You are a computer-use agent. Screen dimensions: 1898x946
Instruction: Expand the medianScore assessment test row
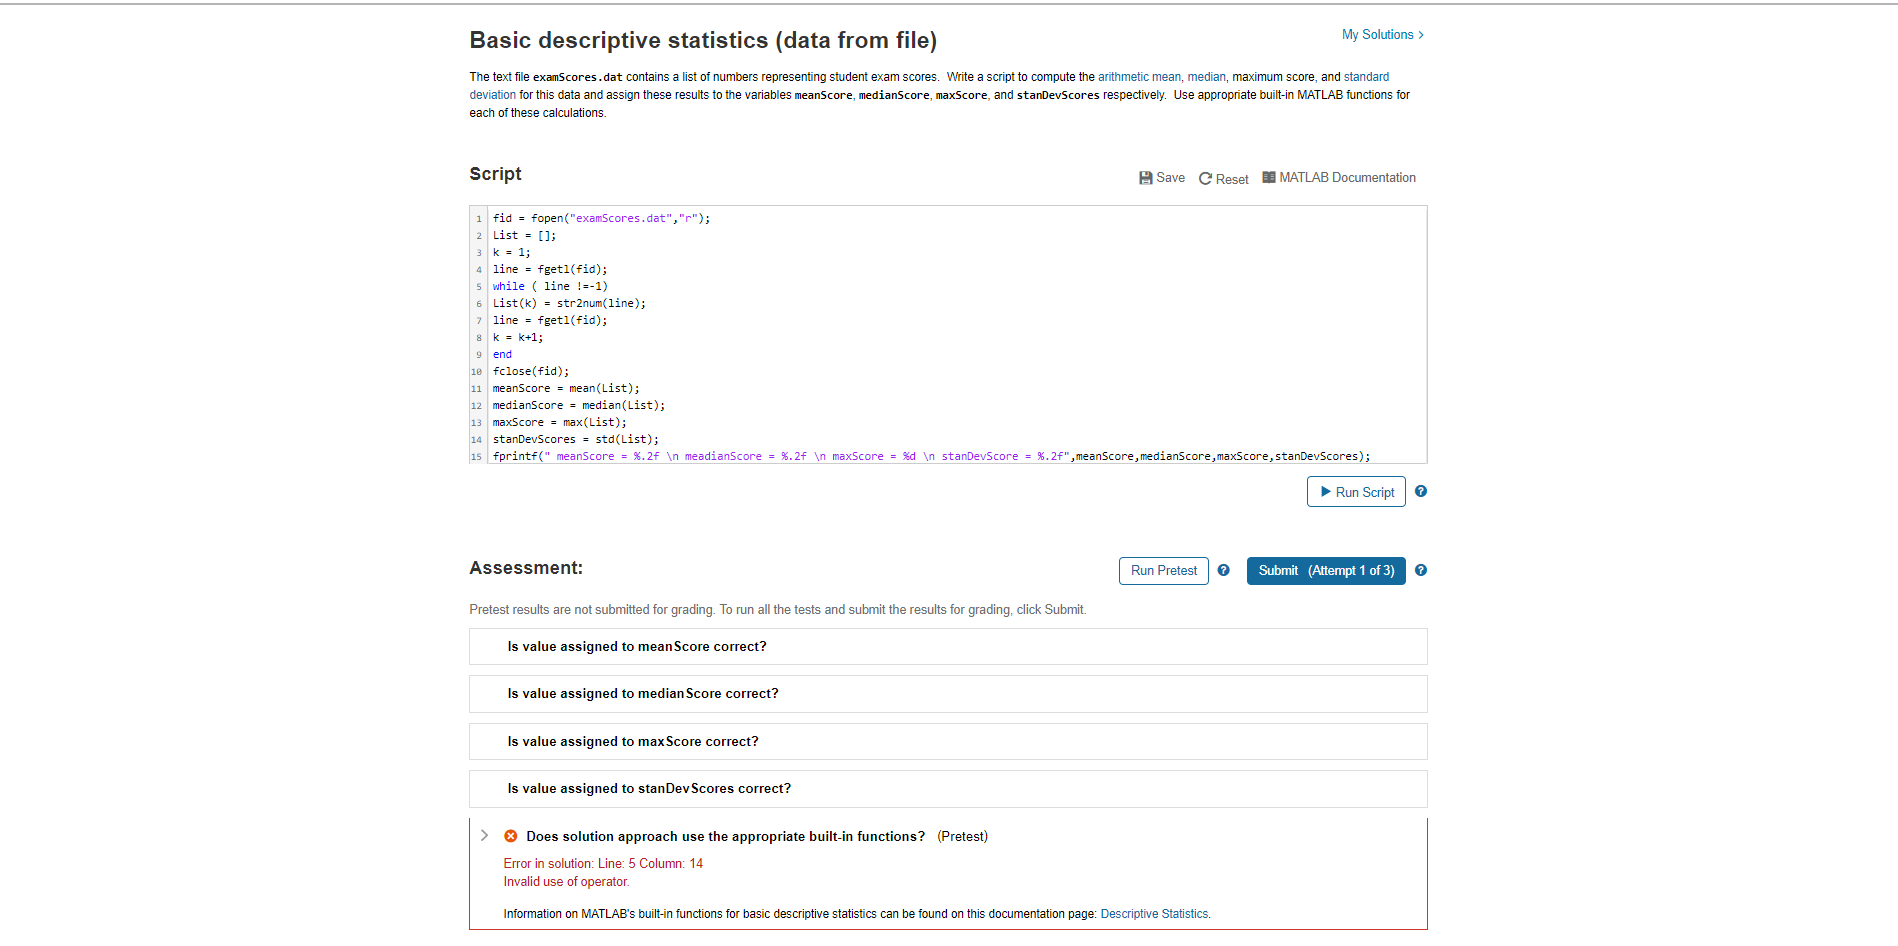(643, 693)
